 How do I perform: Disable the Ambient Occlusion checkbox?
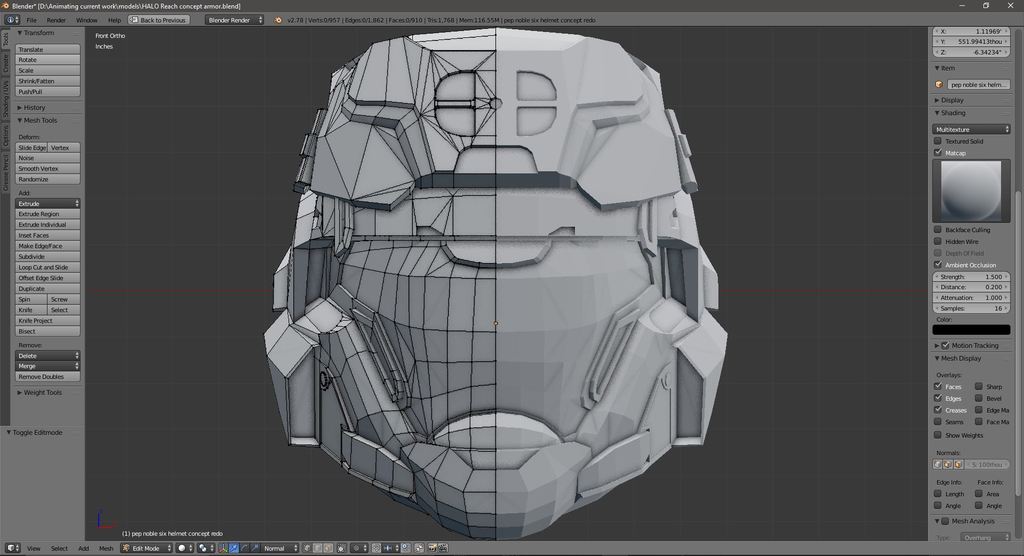click(x=938, y=264)
